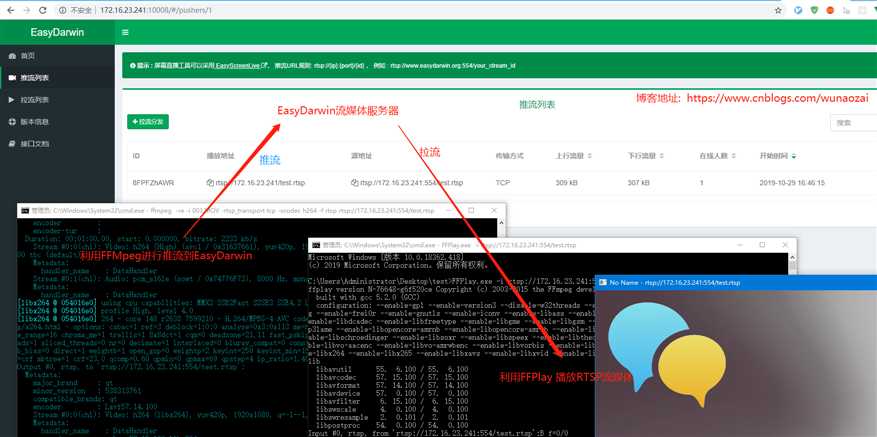Click the 传输方式 column header
This screenshot has height=437, width=877.
[510, 156]
